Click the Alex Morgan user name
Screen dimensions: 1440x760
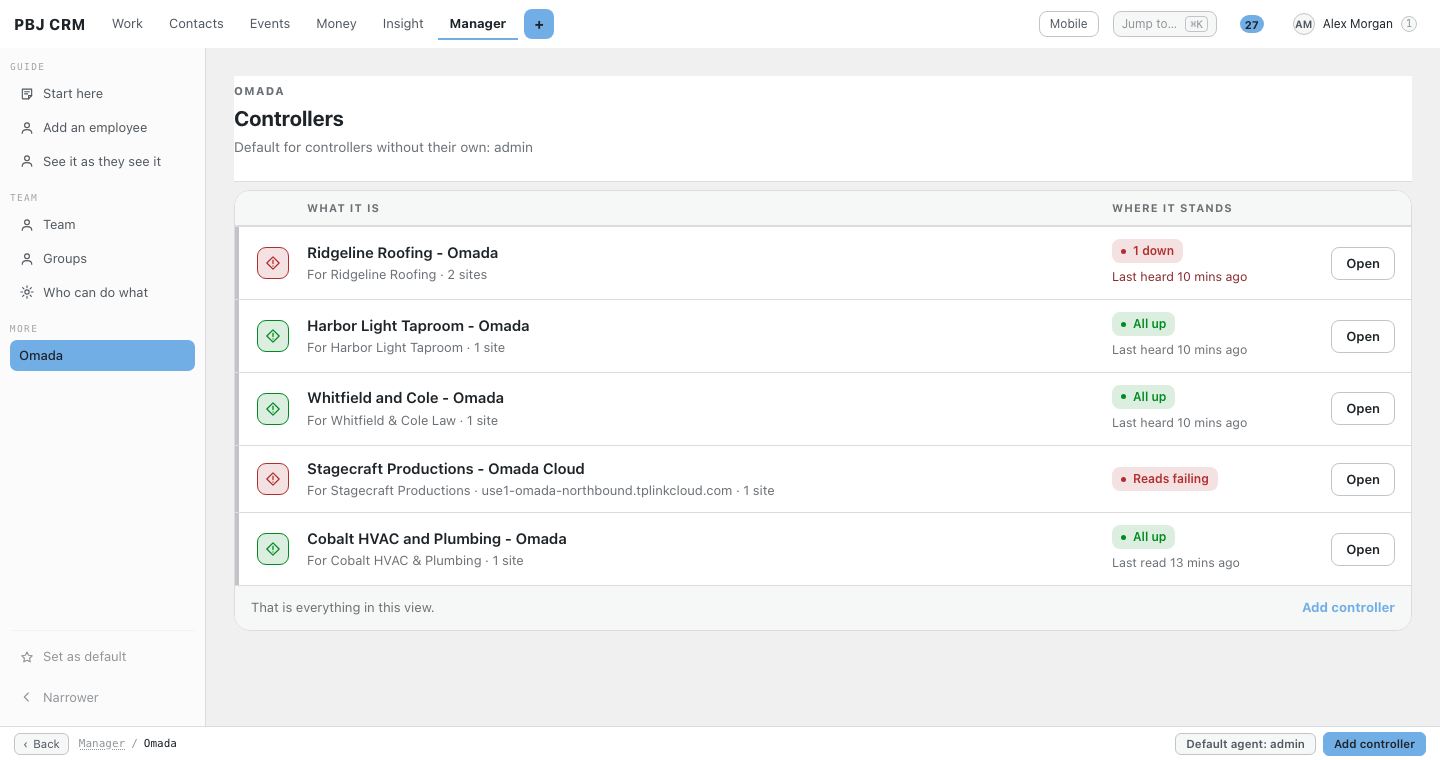click(1358, 24)
